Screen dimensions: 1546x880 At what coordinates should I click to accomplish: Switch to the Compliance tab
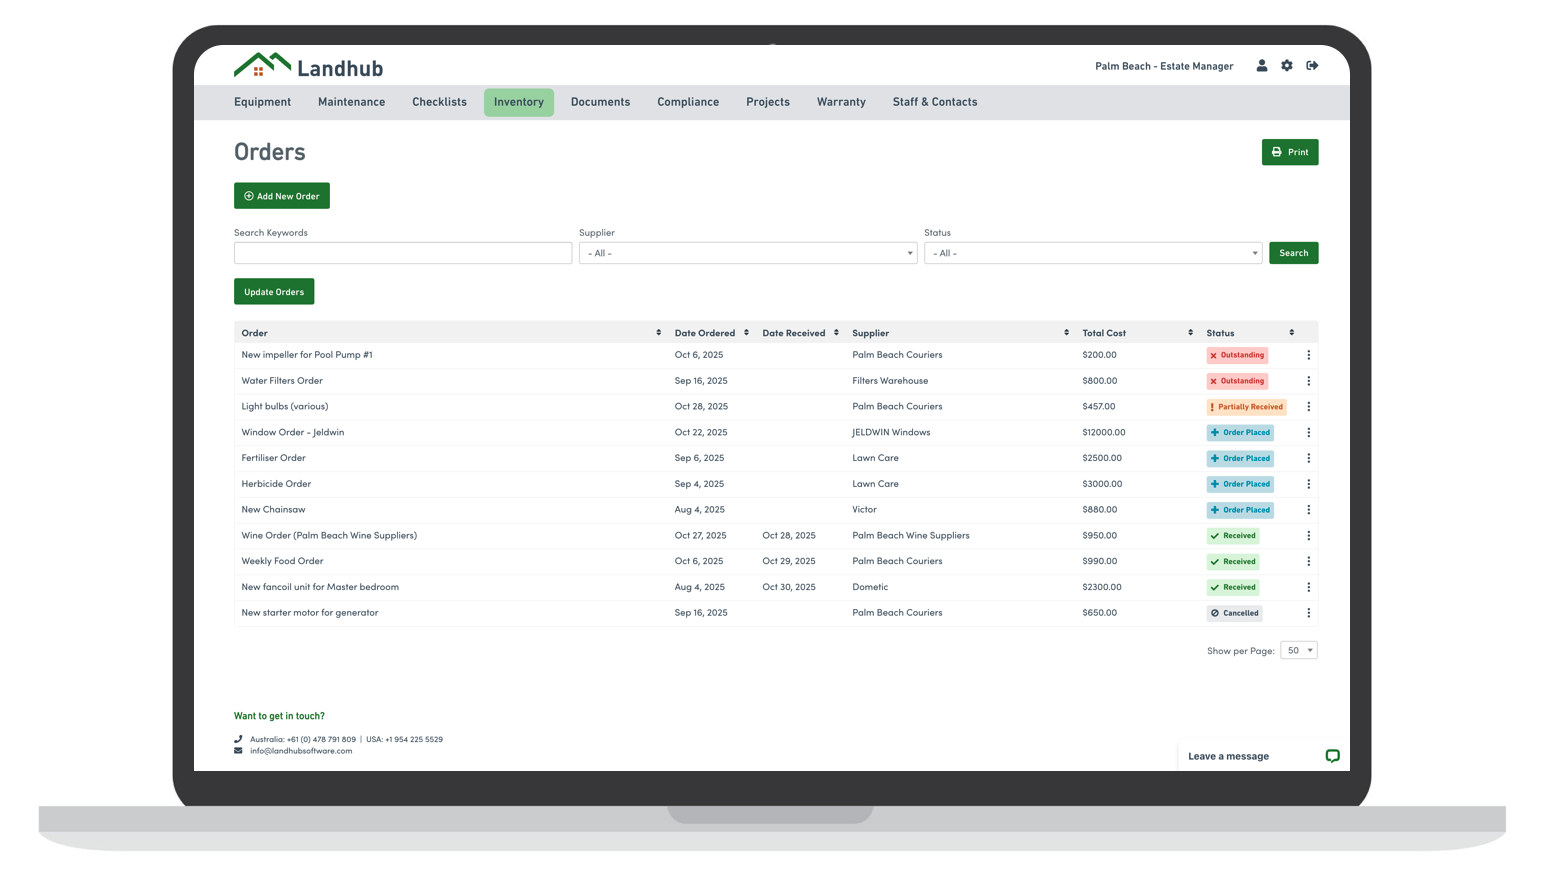(687, 102)
